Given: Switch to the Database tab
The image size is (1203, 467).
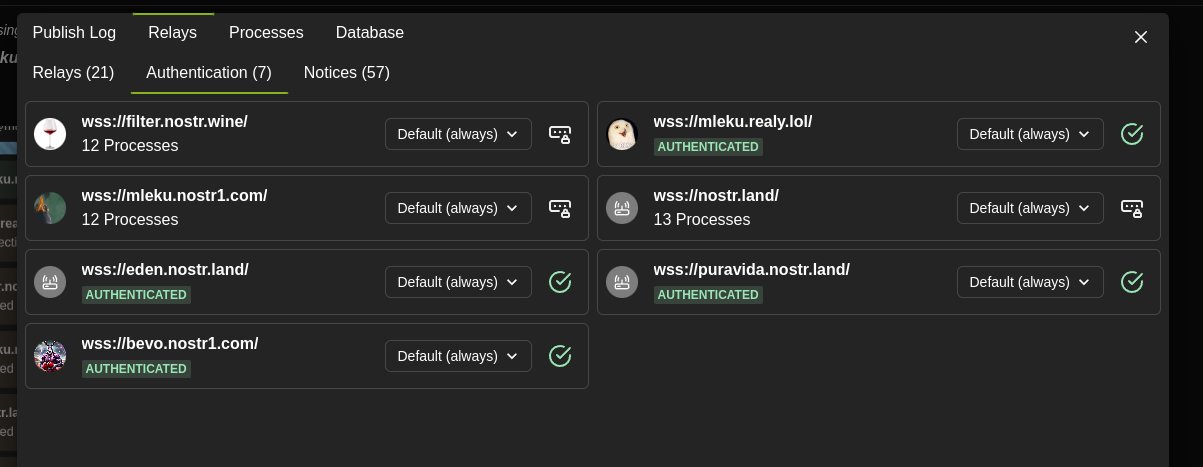Looking at the screenshot, I should [370, 32].
